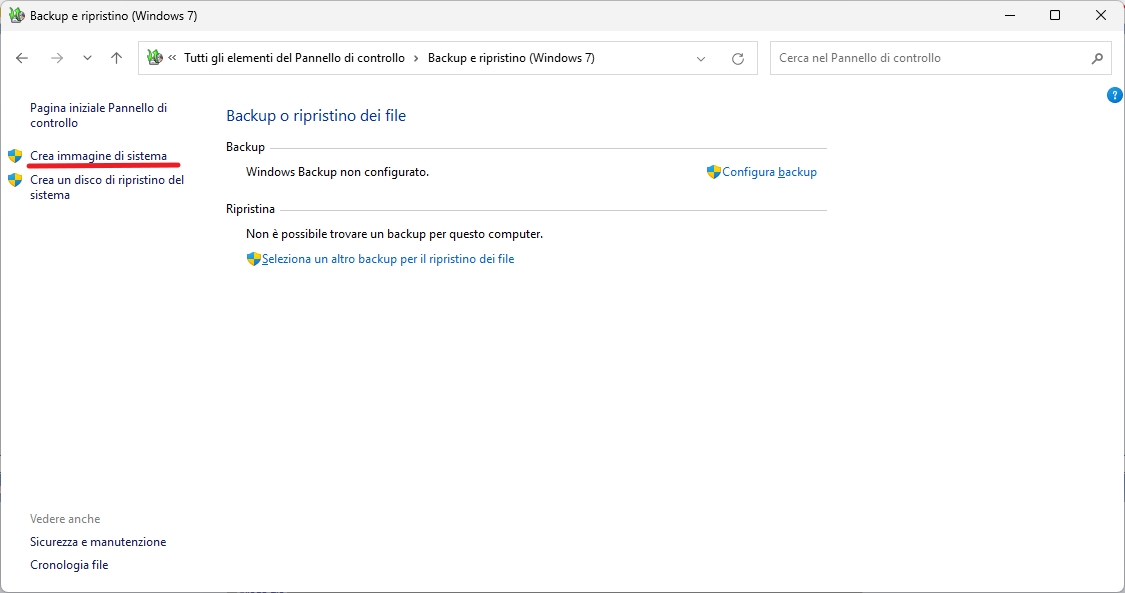Open 'Pagina iniziale Pannello di controllo'
Viewport: 1125px width, 593px height.
pyautogui.click(x=98, y=115)
